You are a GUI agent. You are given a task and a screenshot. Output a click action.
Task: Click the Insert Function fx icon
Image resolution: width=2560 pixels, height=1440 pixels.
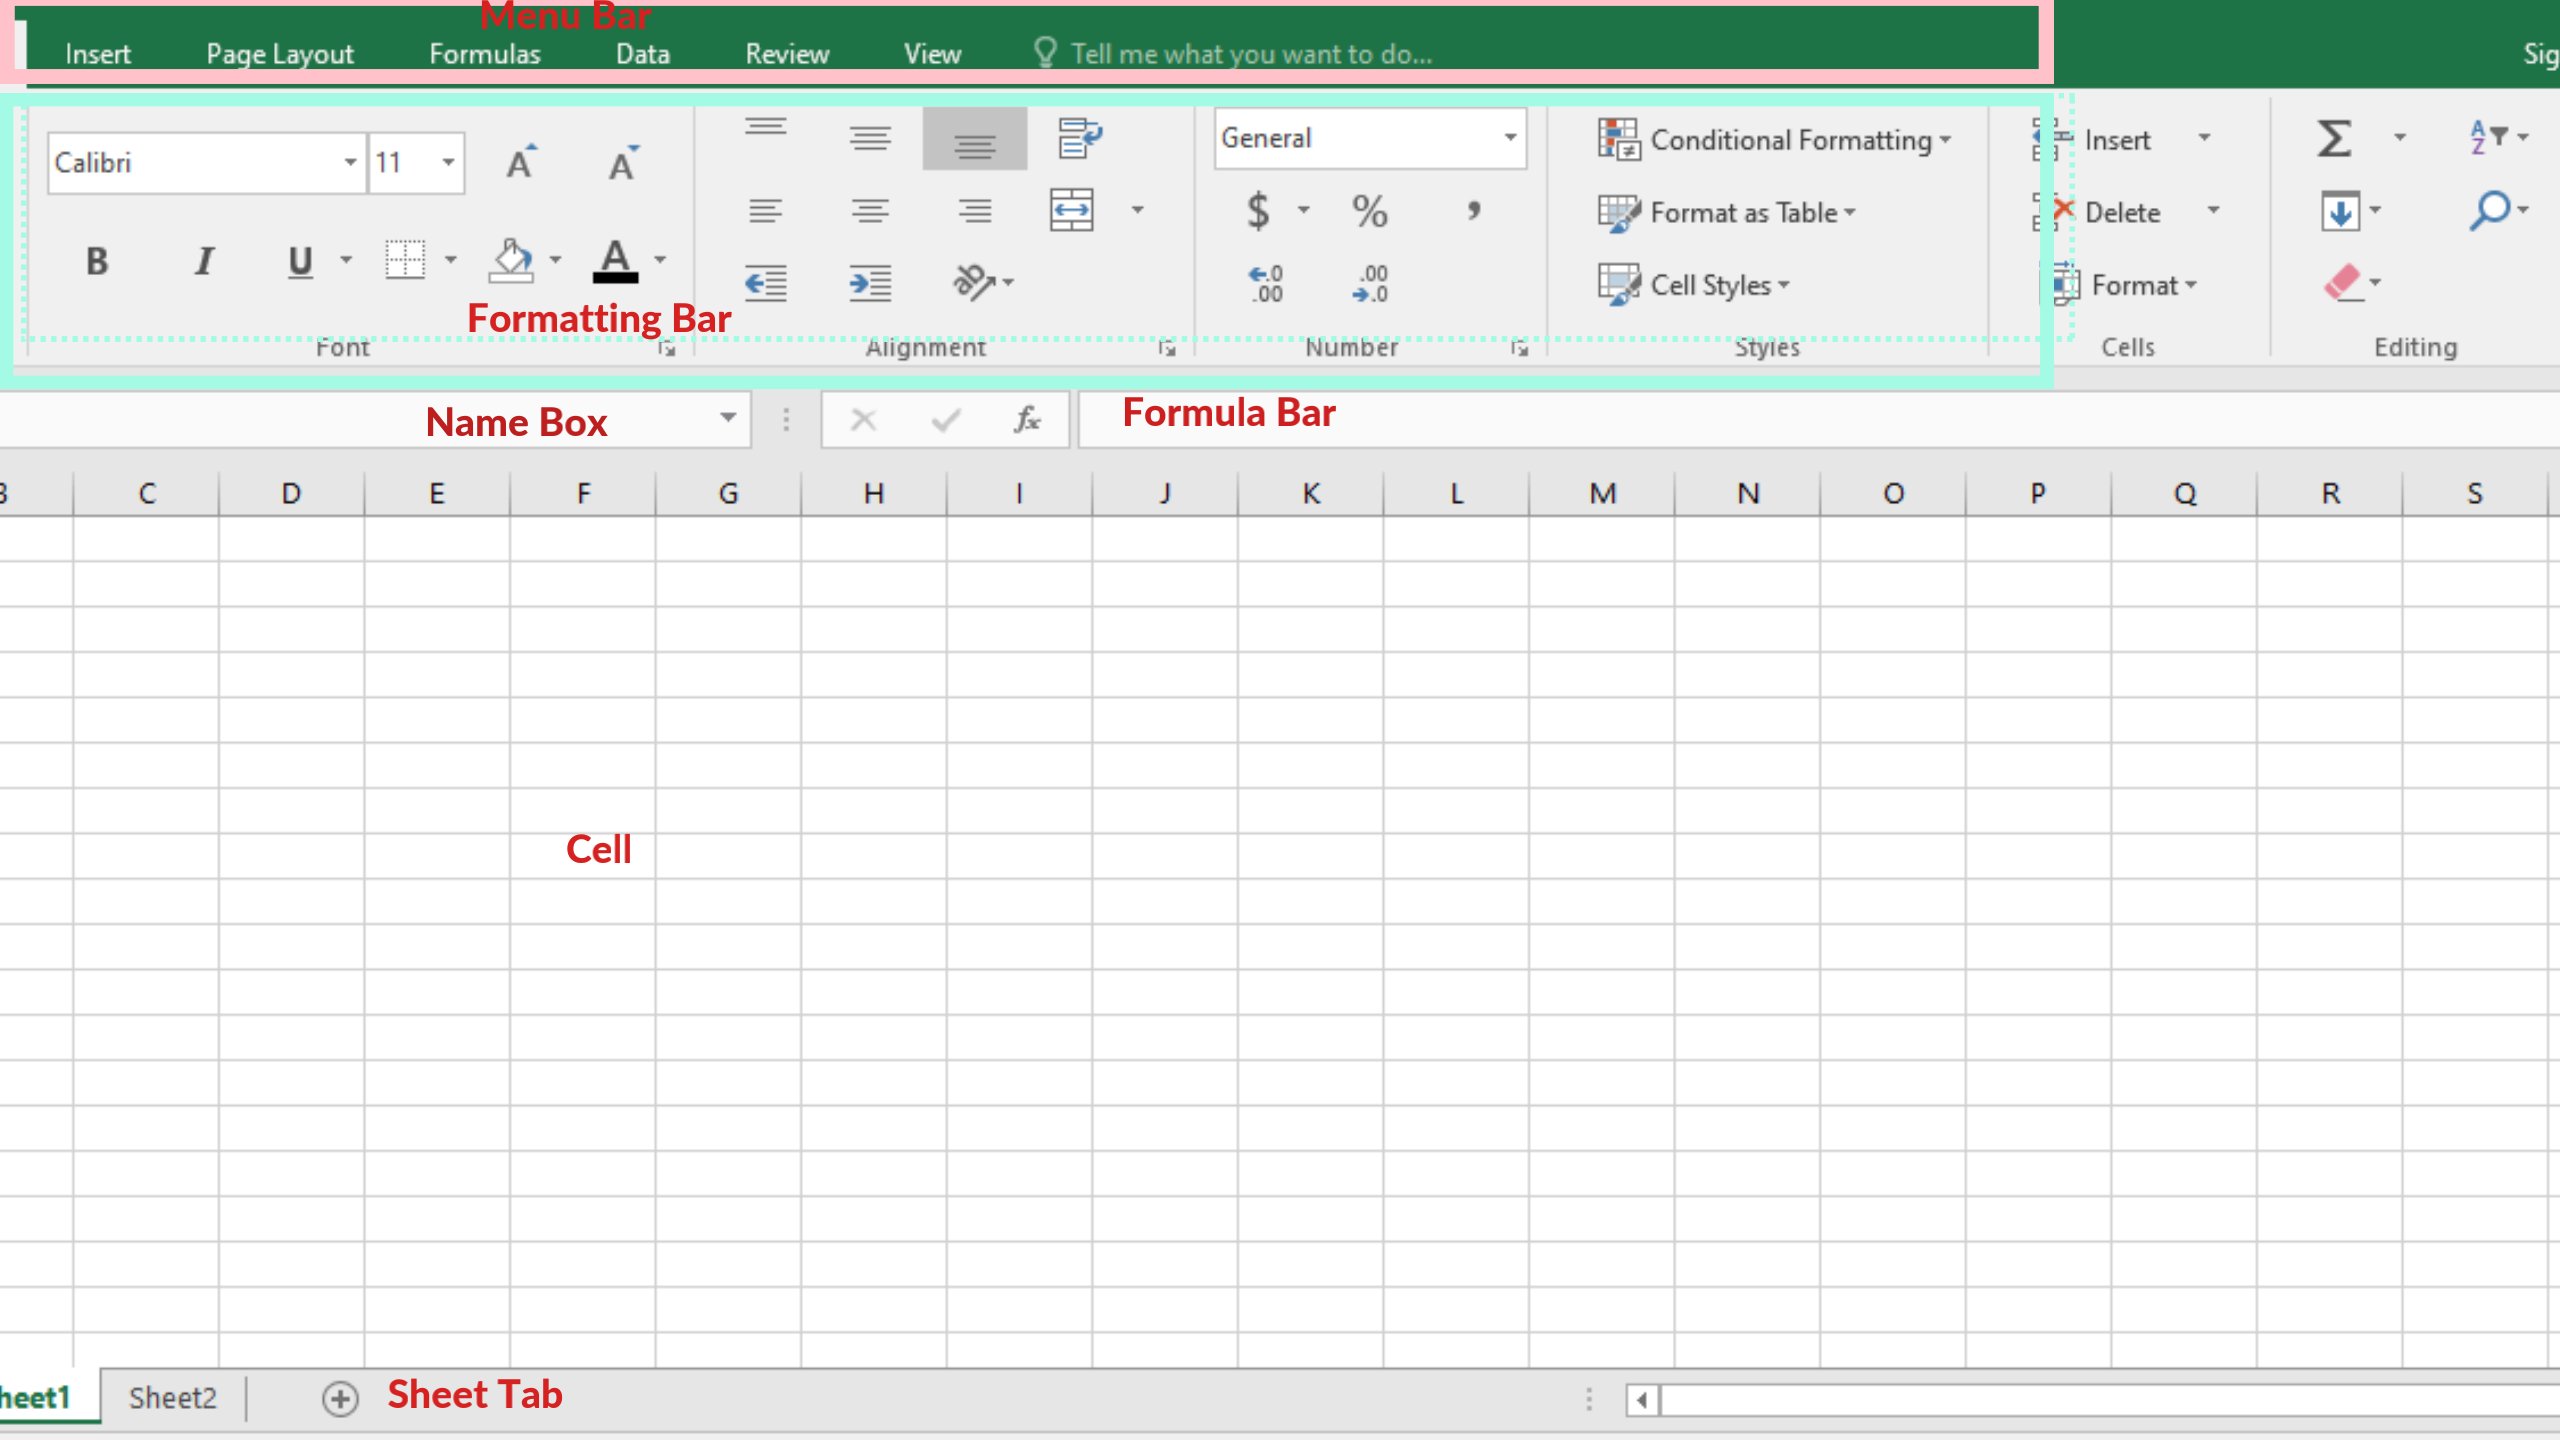[1027, 419]
